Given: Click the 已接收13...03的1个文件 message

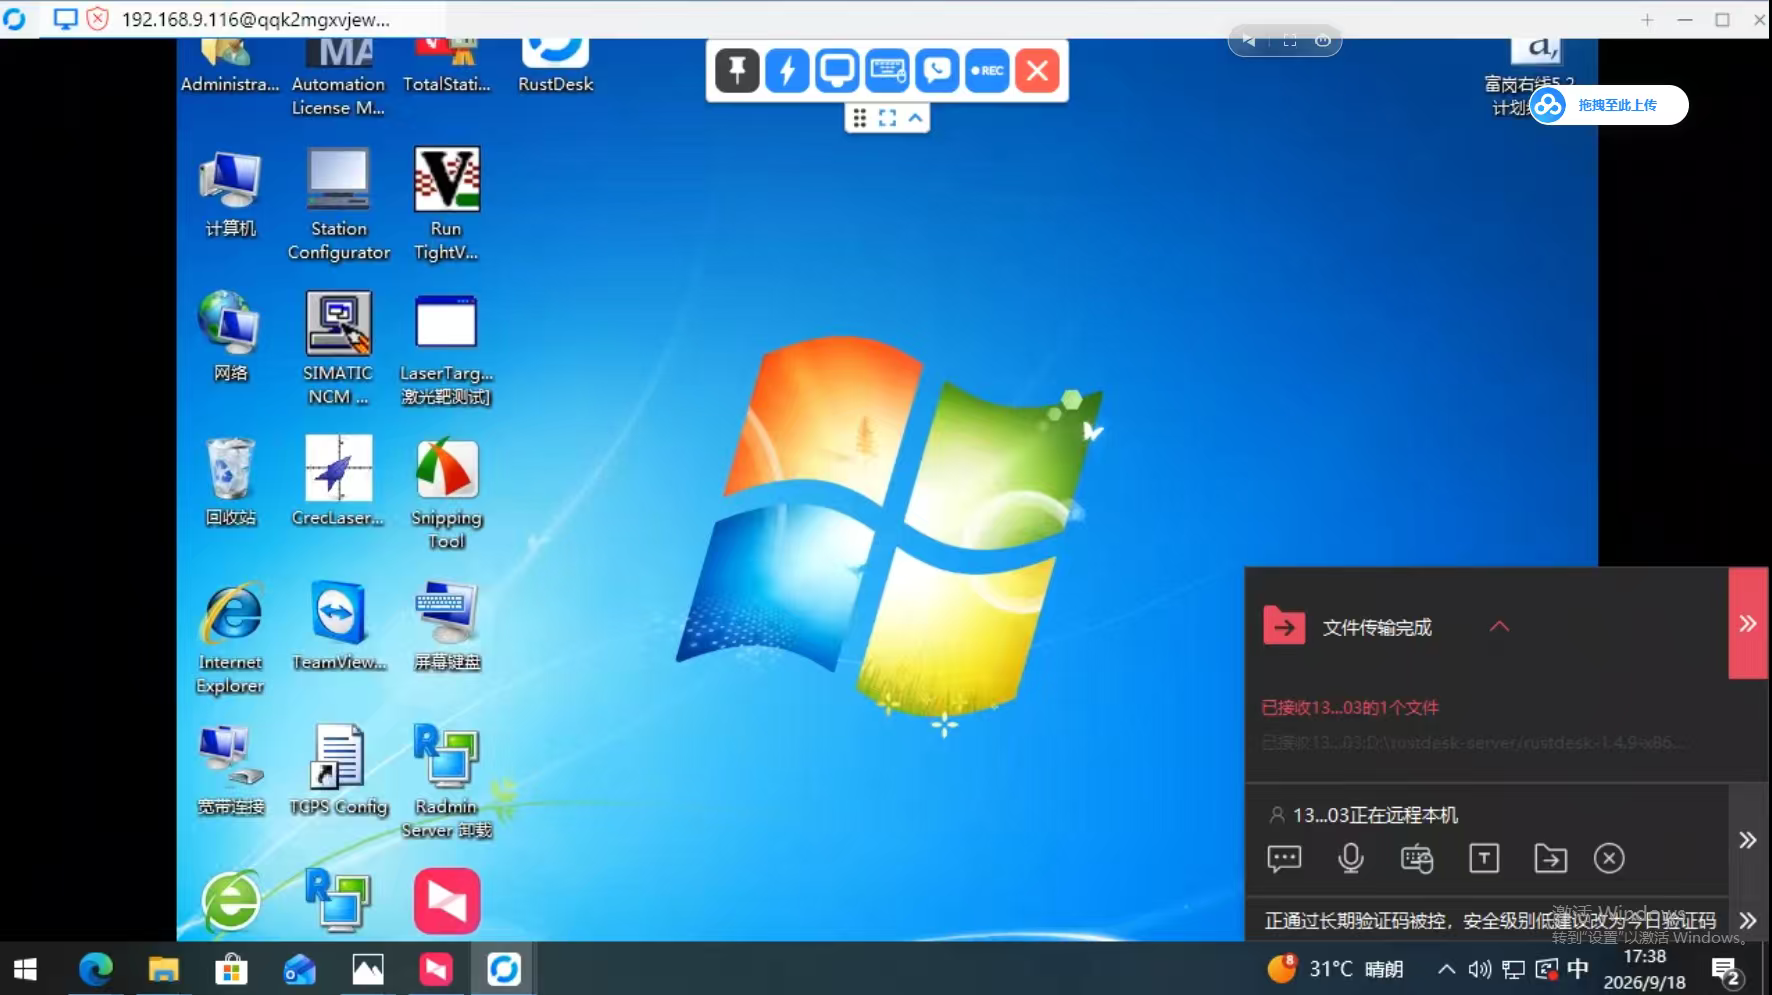Looking at the screenshot, I should 1350,708.
